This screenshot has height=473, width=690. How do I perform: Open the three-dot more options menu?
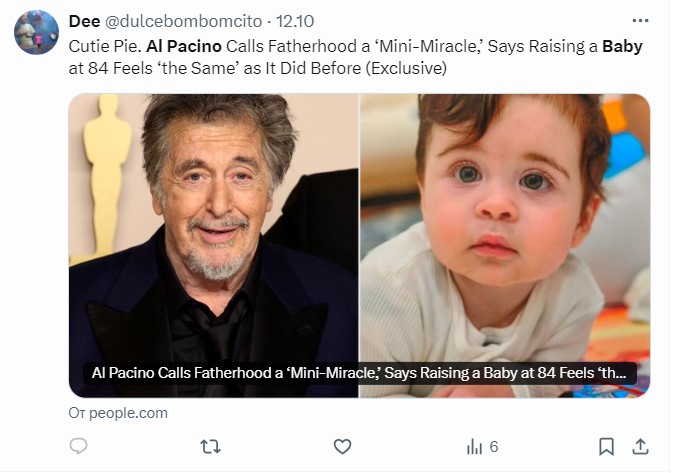coord(640,21)
